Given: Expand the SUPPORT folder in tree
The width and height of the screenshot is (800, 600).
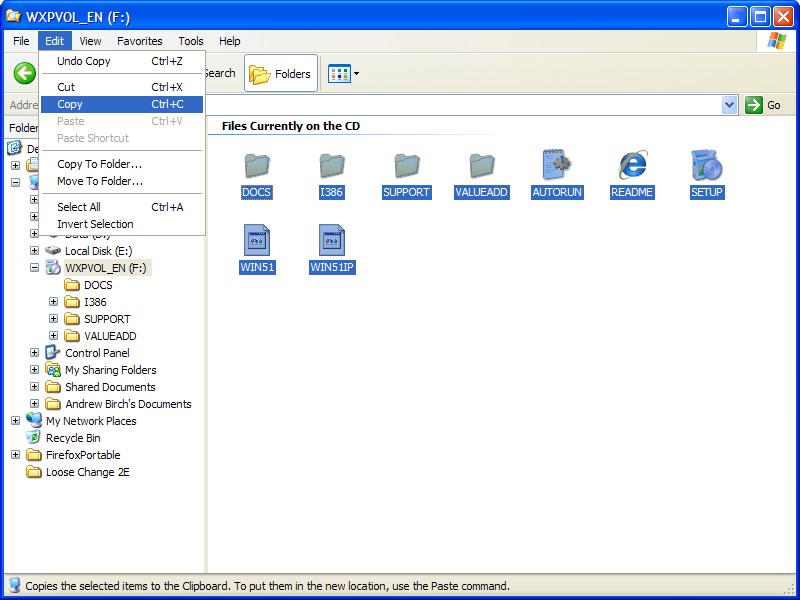Looking at the screenshot, I should pyautogui.click(x=53, y=319).
